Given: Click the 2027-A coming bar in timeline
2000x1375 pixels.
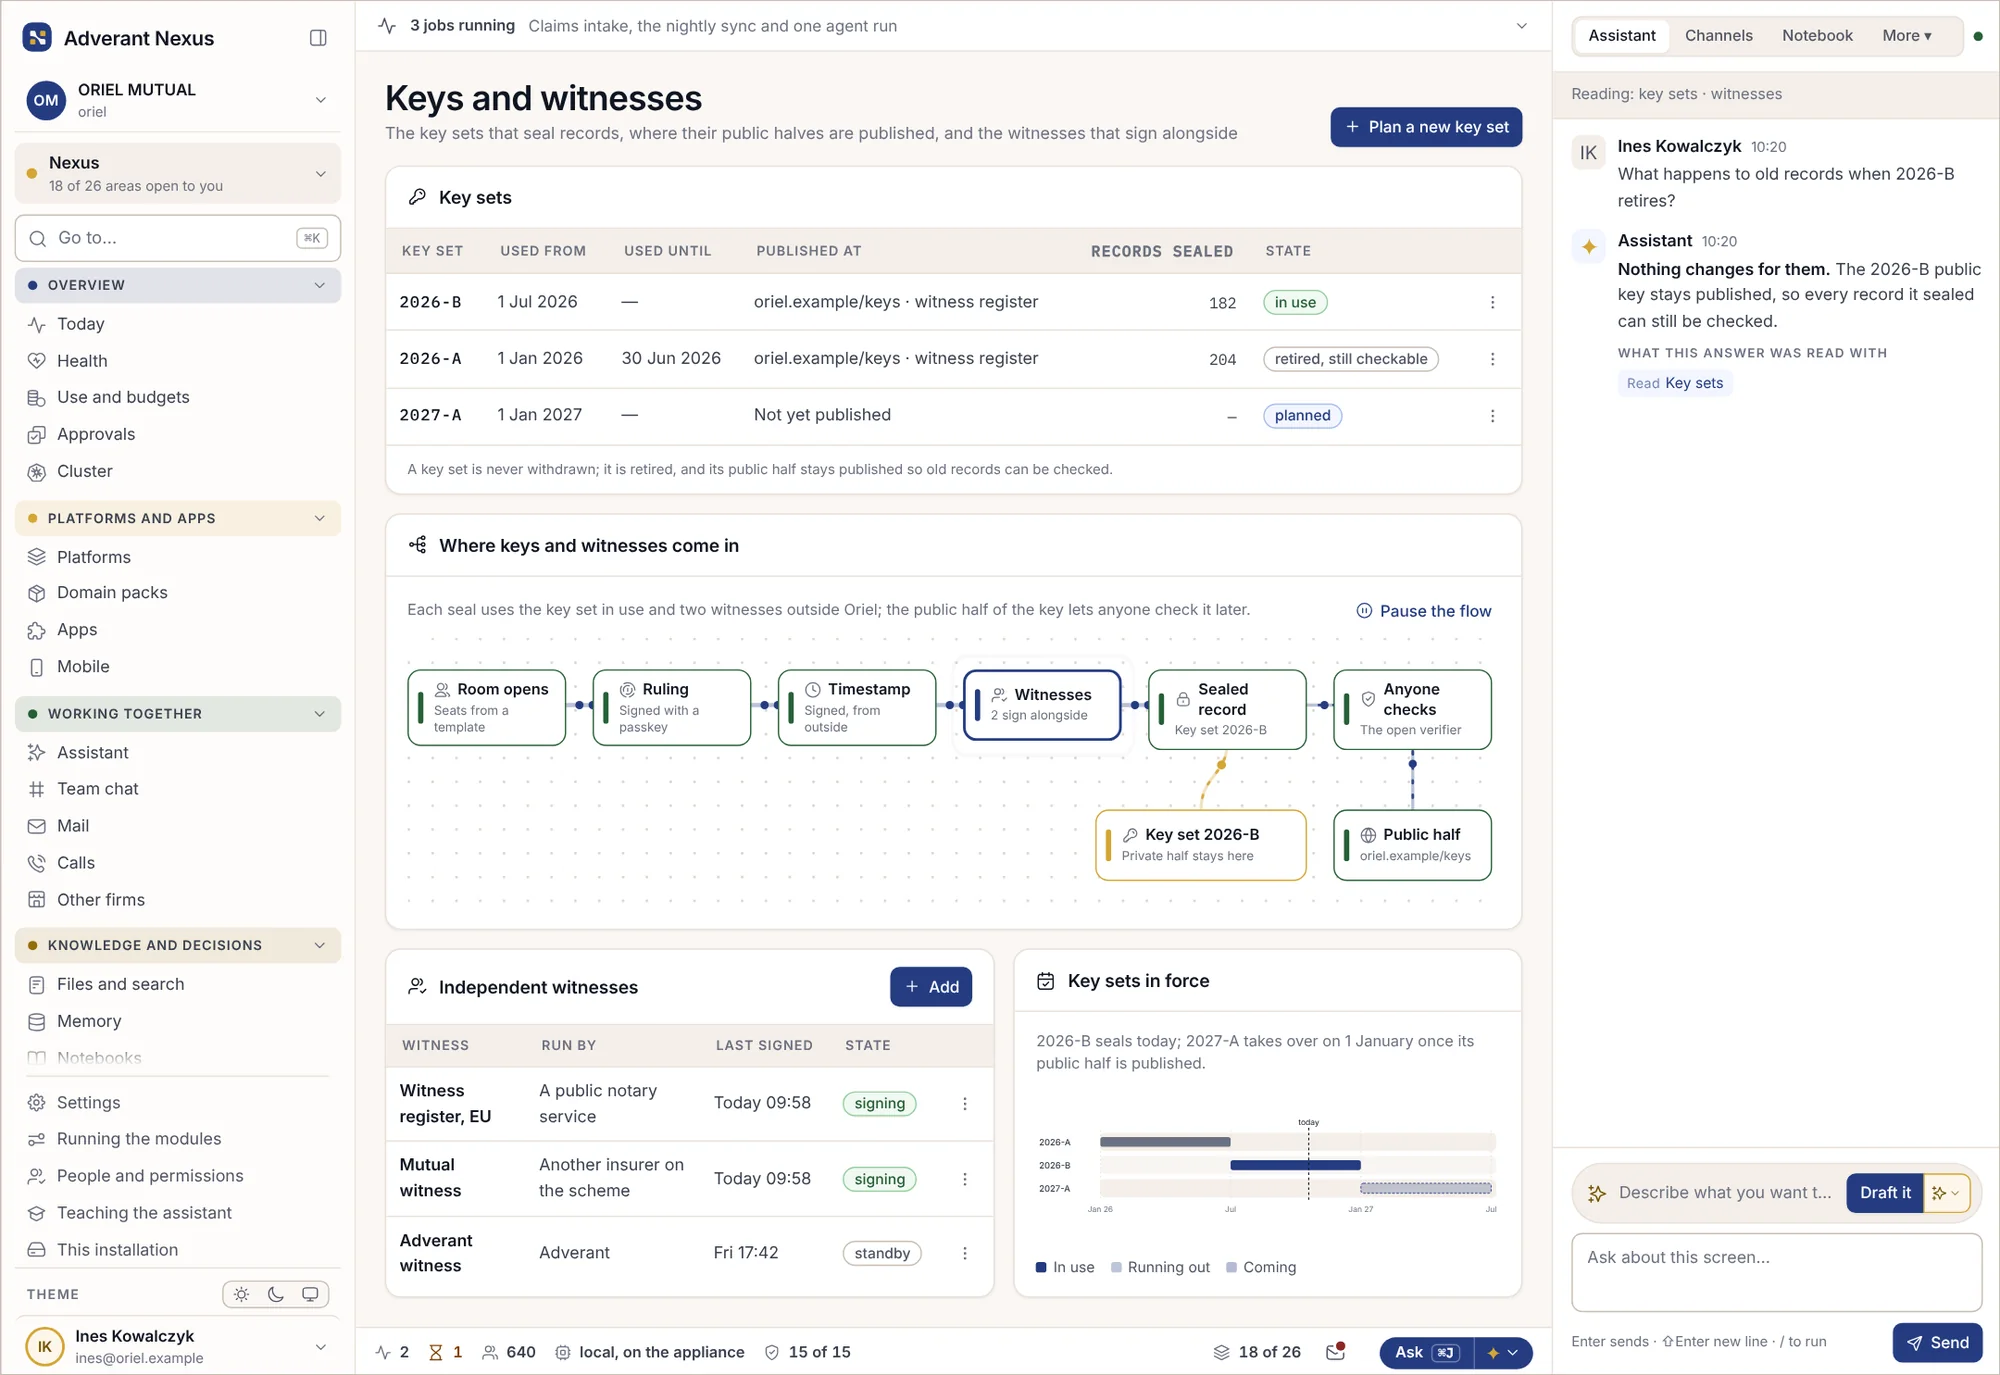Looking at the screenshot, I should pos(1426,1188).
